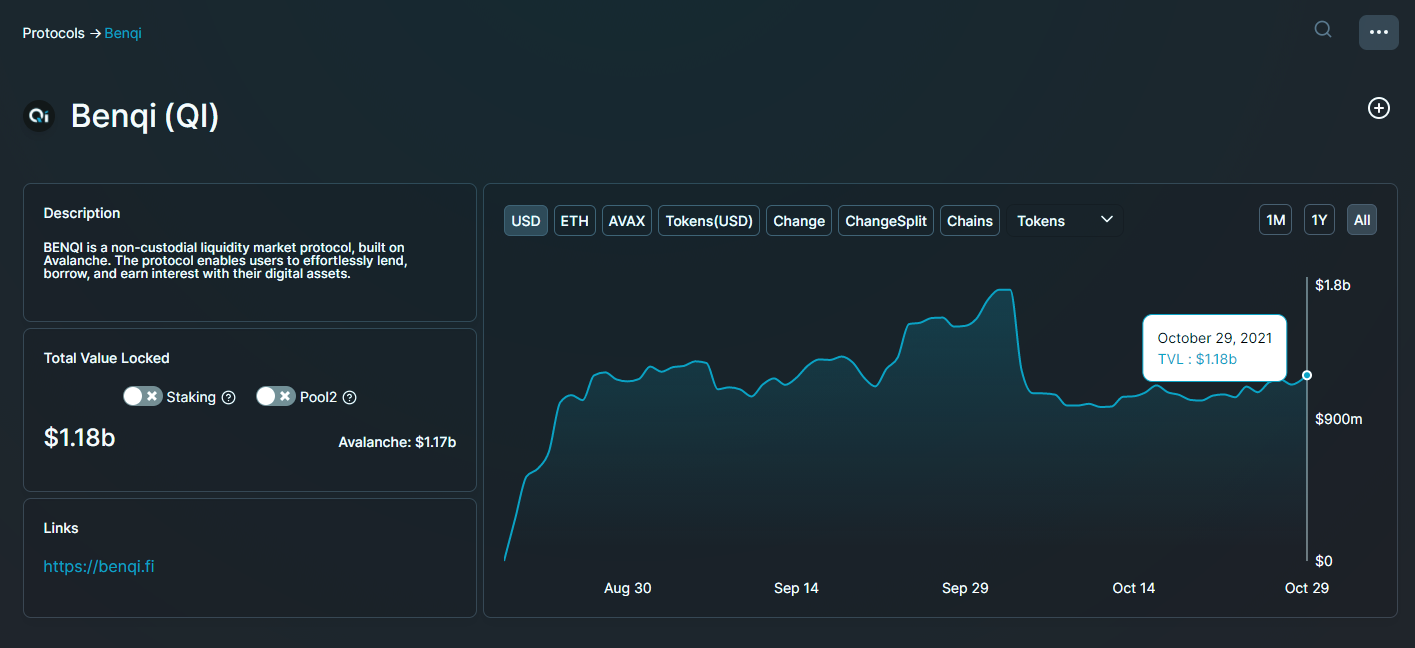Set chart range to All
1415x648 pixels.
(1362, 220)
